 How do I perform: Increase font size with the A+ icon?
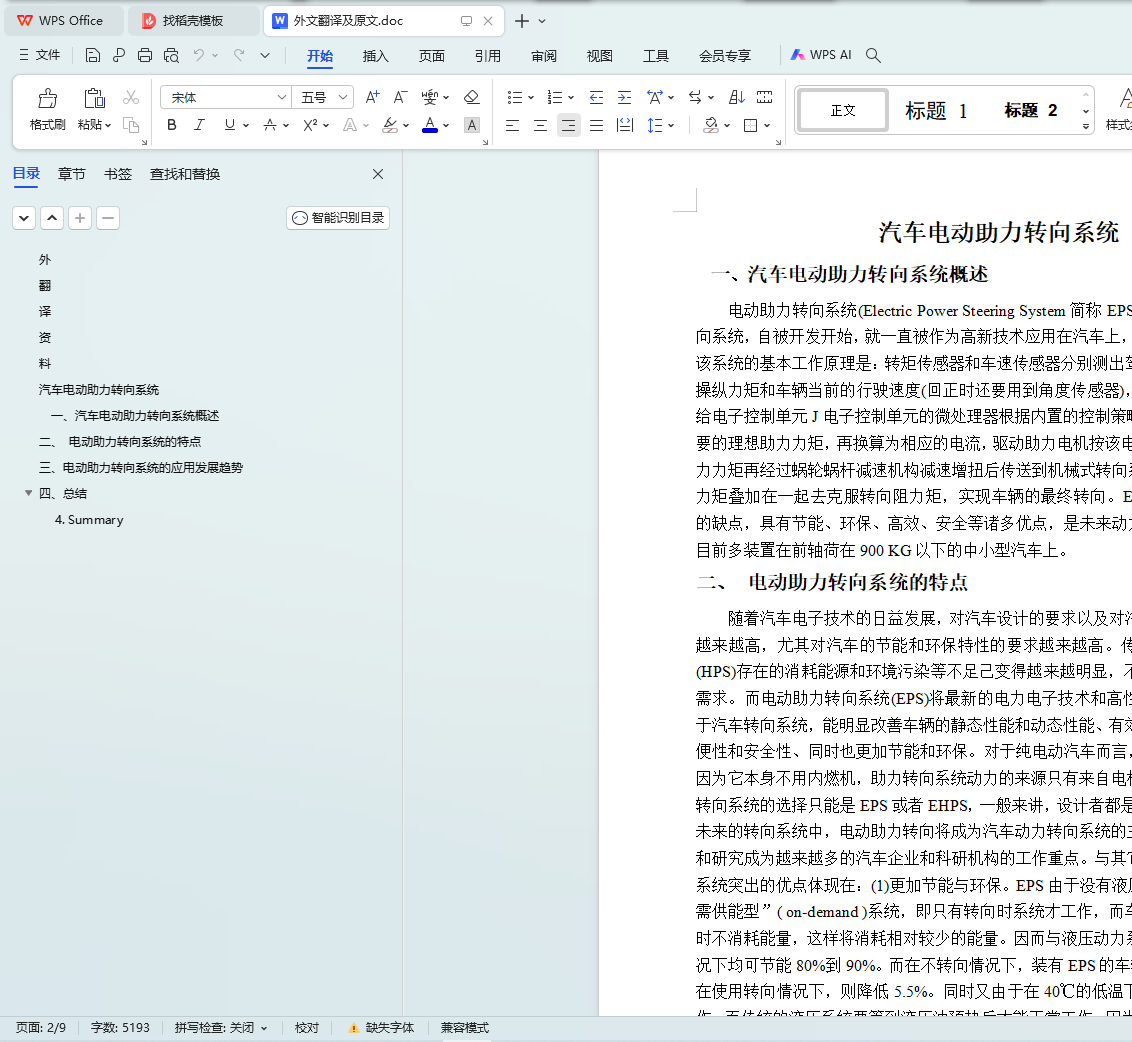click(372, 97)
